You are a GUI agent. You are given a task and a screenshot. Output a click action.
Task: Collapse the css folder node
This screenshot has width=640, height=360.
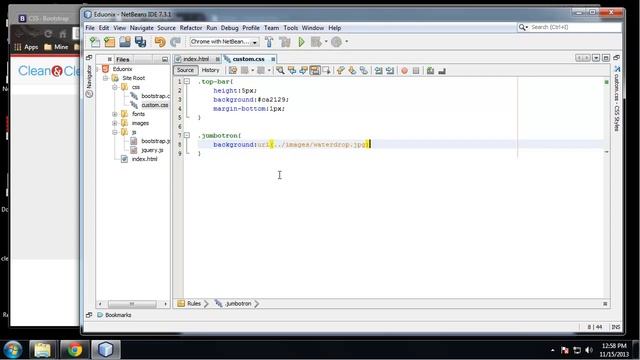click(115, 87)
